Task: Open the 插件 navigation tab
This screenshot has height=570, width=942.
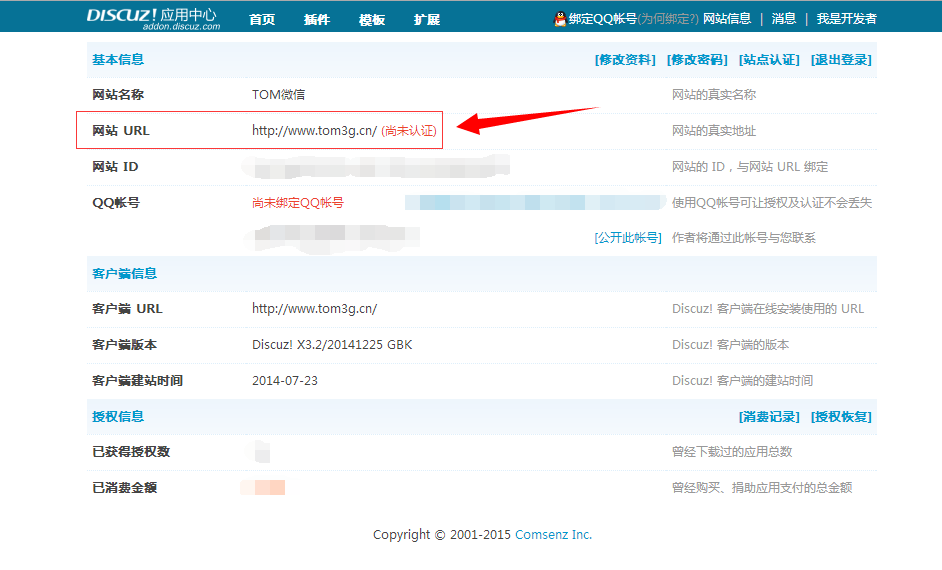Action: click(317, 19)
